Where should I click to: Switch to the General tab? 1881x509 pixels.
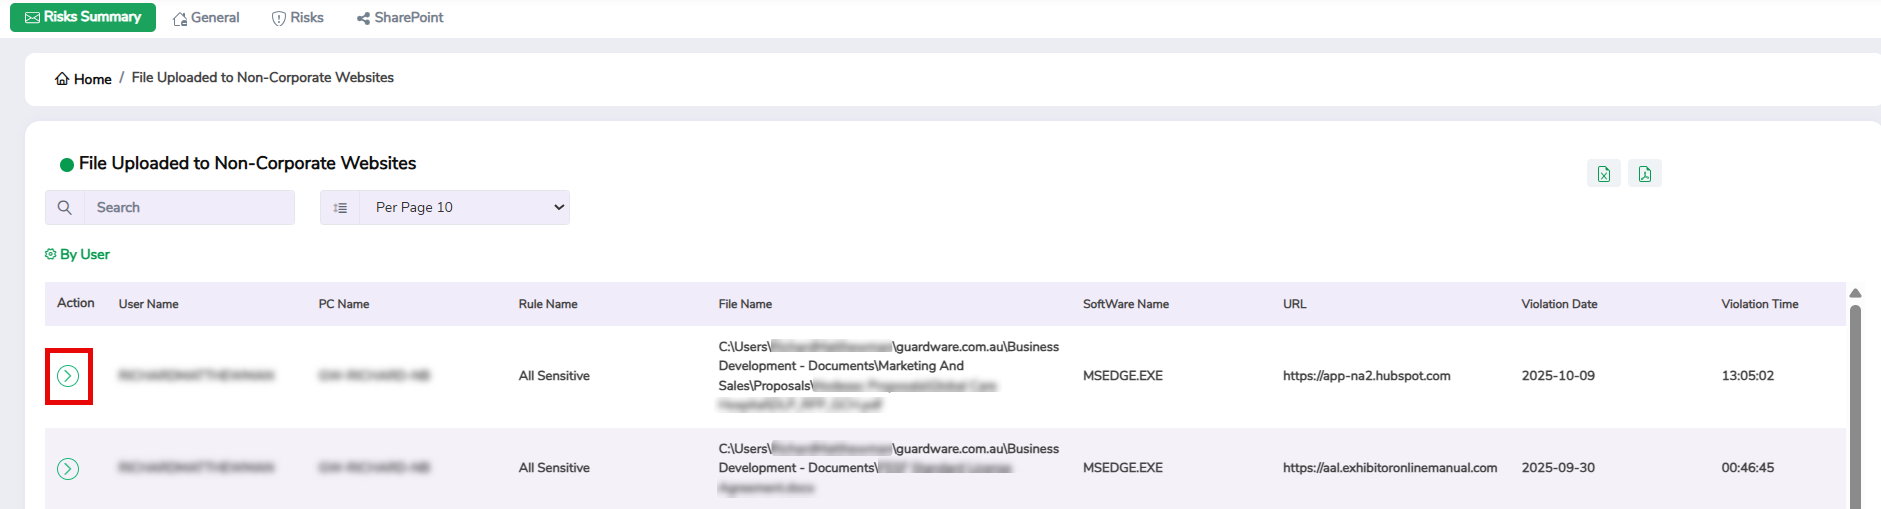coord(206,18)
